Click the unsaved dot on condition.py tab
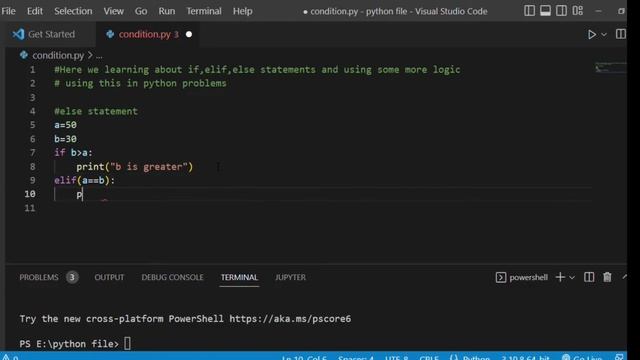This screenshot has height=360, width=640. tap(189, 34)
